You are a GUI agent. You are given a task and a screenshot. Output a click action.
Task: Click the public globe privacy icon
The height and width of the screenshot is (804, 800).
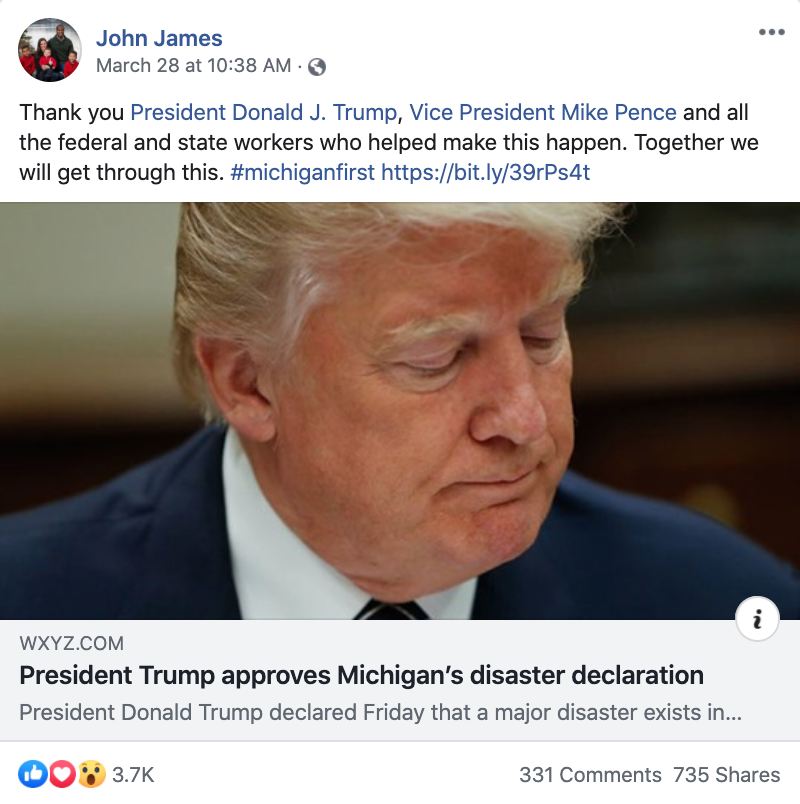point(316,67)
